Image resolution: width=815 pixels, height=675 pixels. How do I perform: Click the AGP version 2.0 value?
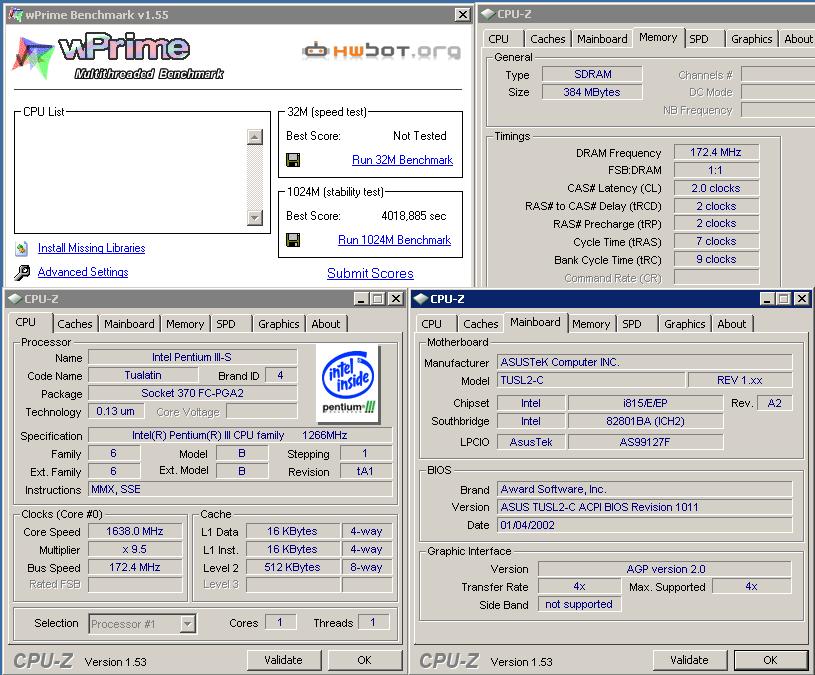tap(665, 569)
